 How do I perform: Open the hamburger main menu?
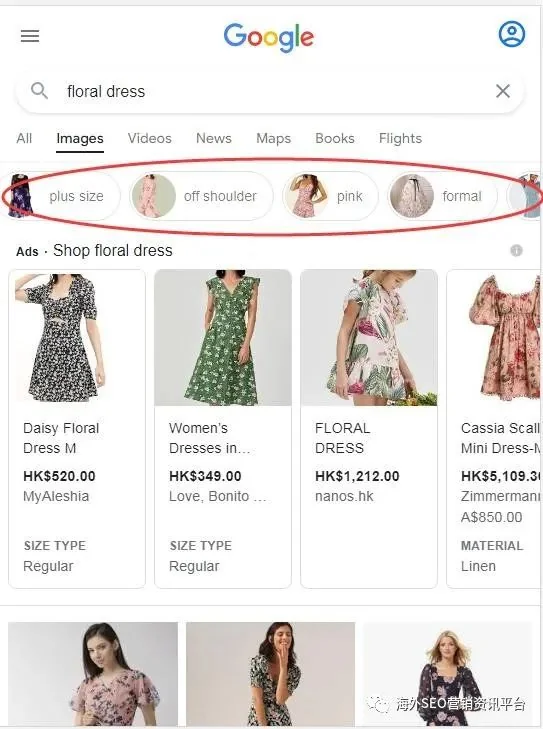click(30, 36)
